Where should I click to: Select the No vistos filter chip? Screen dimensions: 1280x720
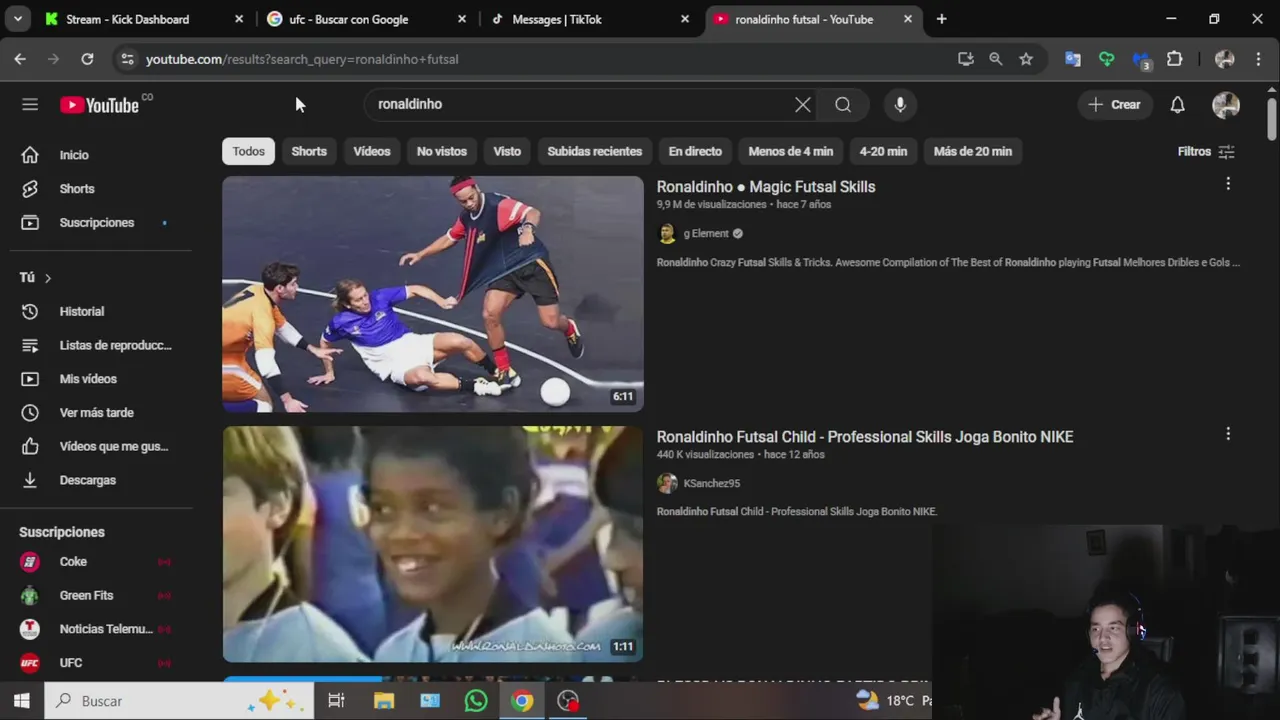click(442, 151)
